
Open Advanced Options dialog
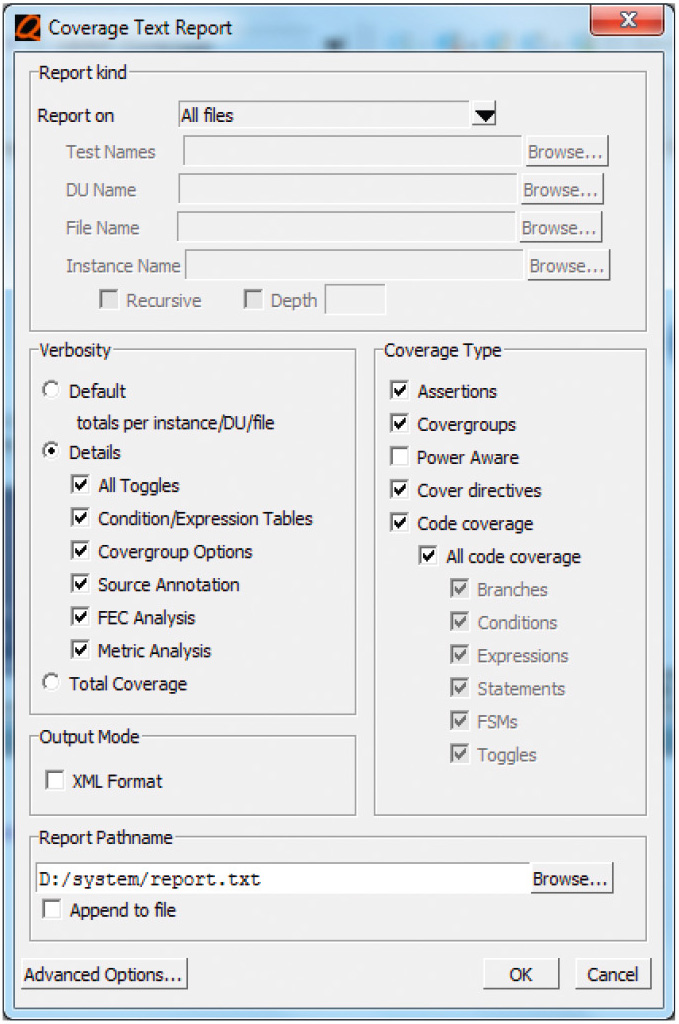click(104, 974)
